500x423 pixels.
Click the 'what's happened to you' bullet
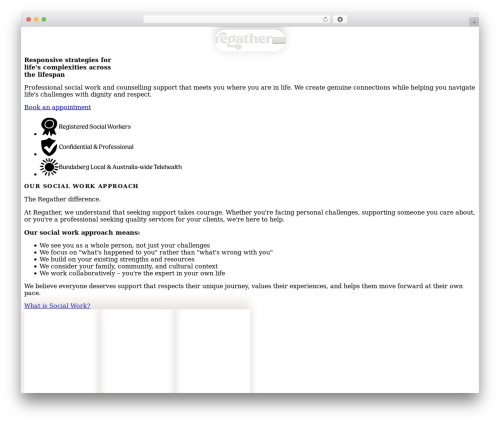156,252
